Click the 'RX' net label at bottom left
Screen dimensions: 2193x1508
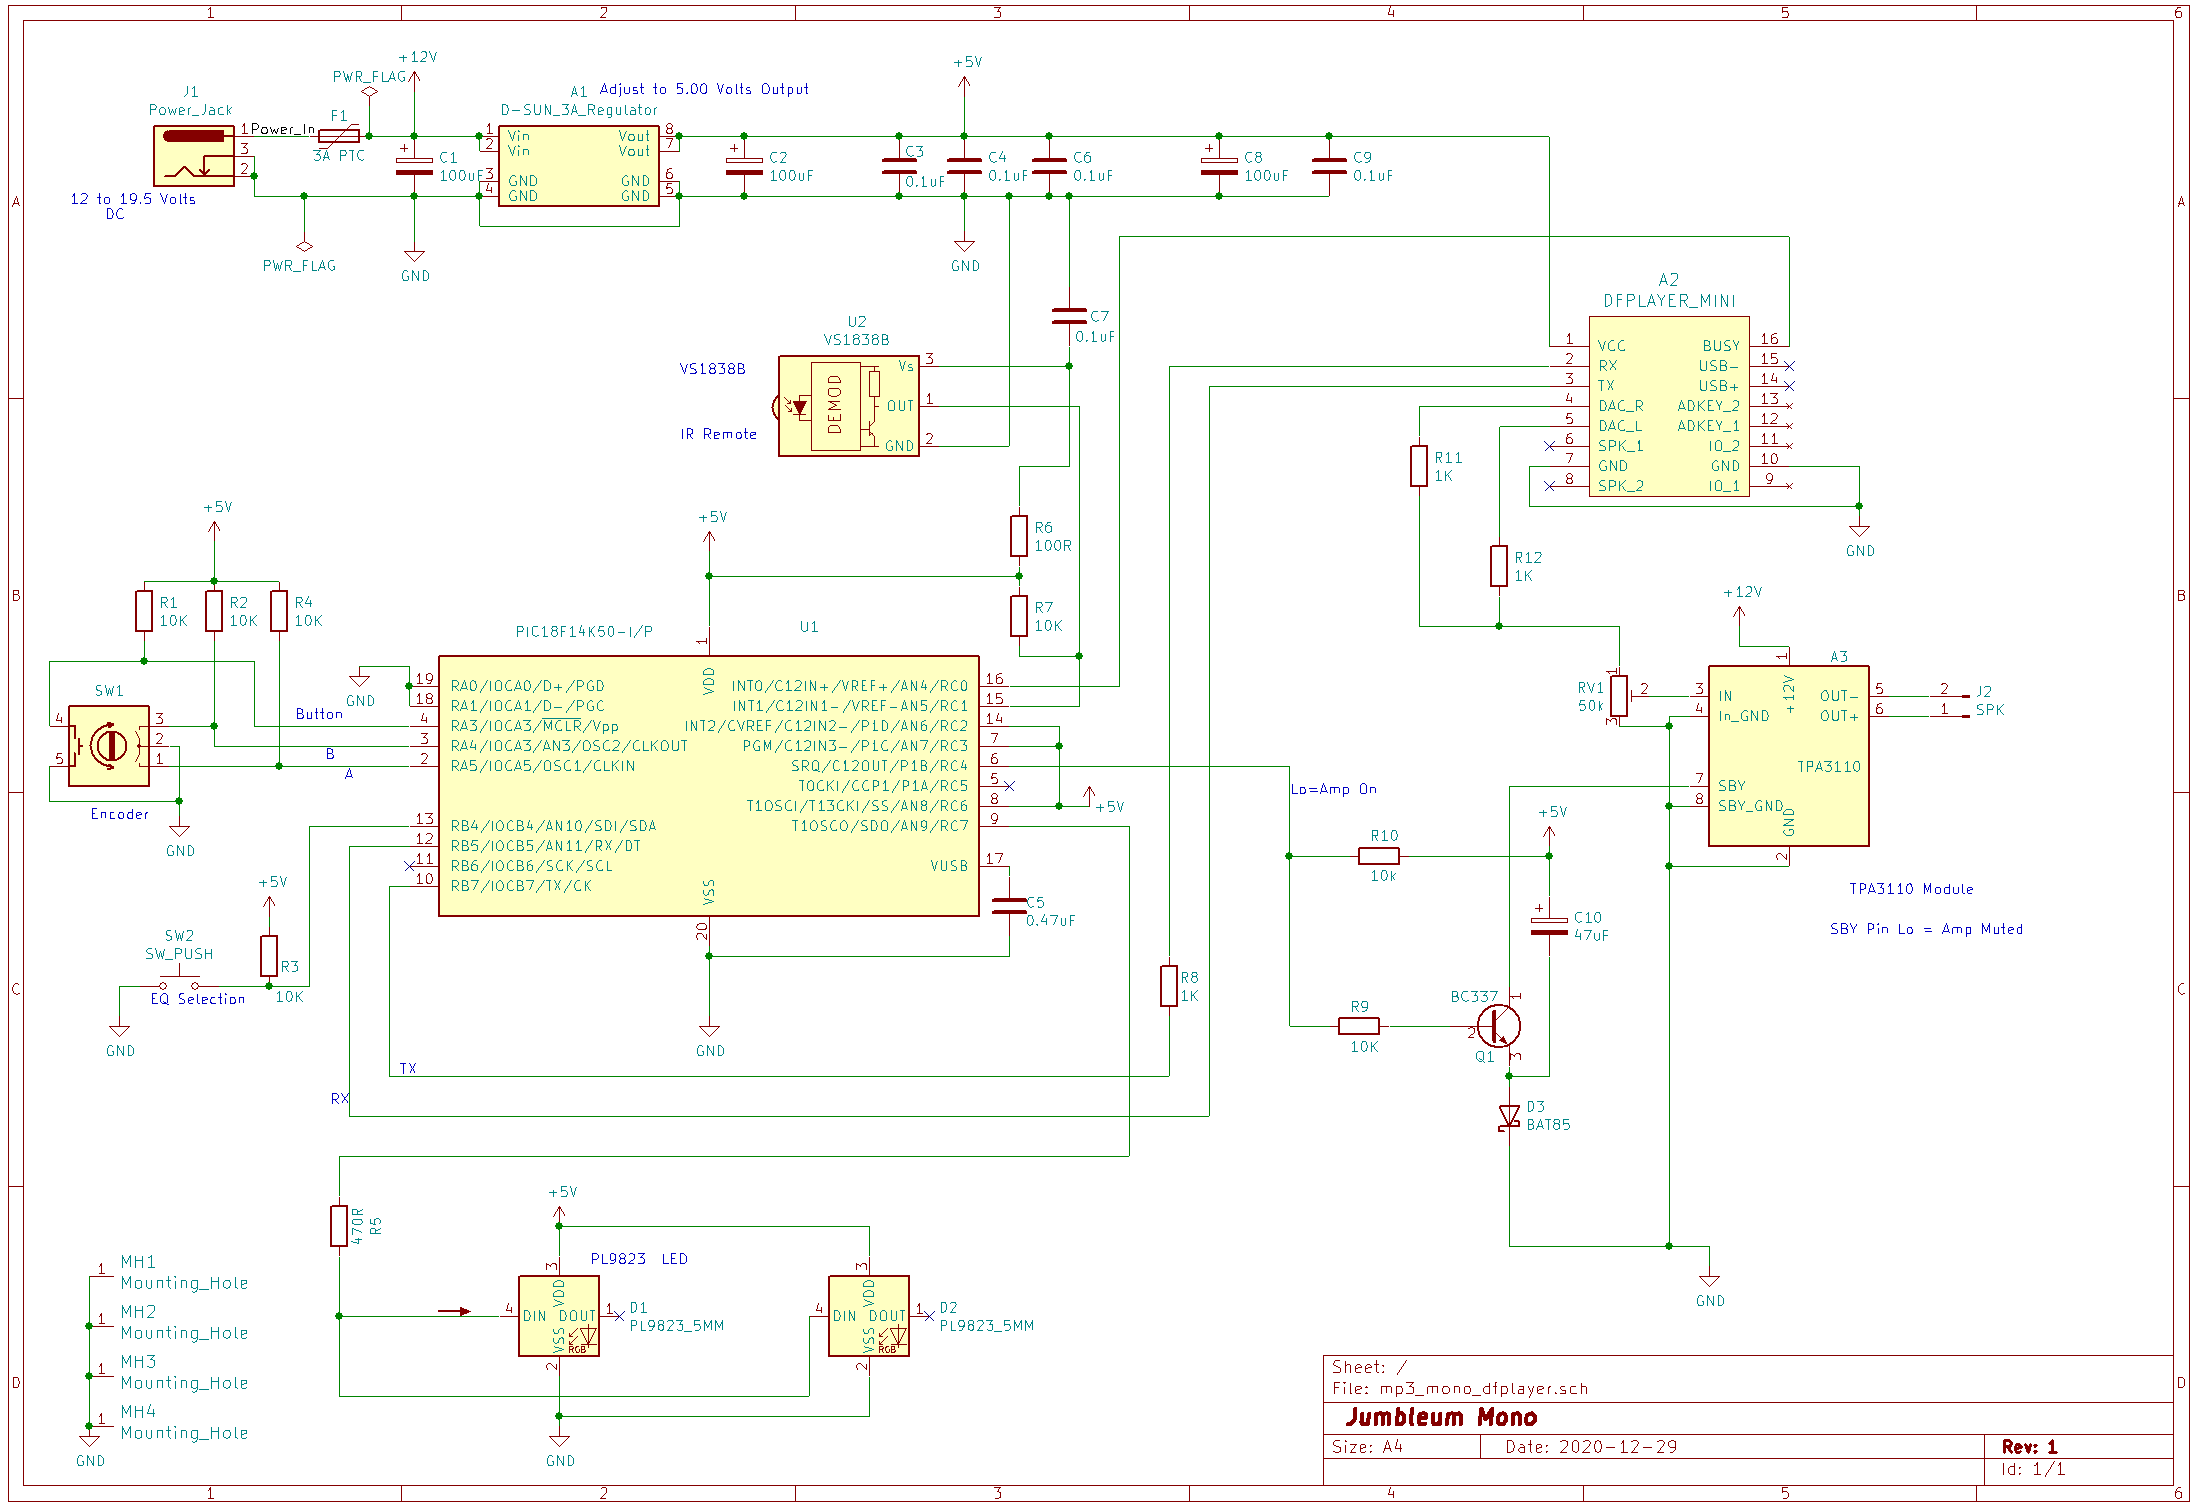tap(340, 1099)
